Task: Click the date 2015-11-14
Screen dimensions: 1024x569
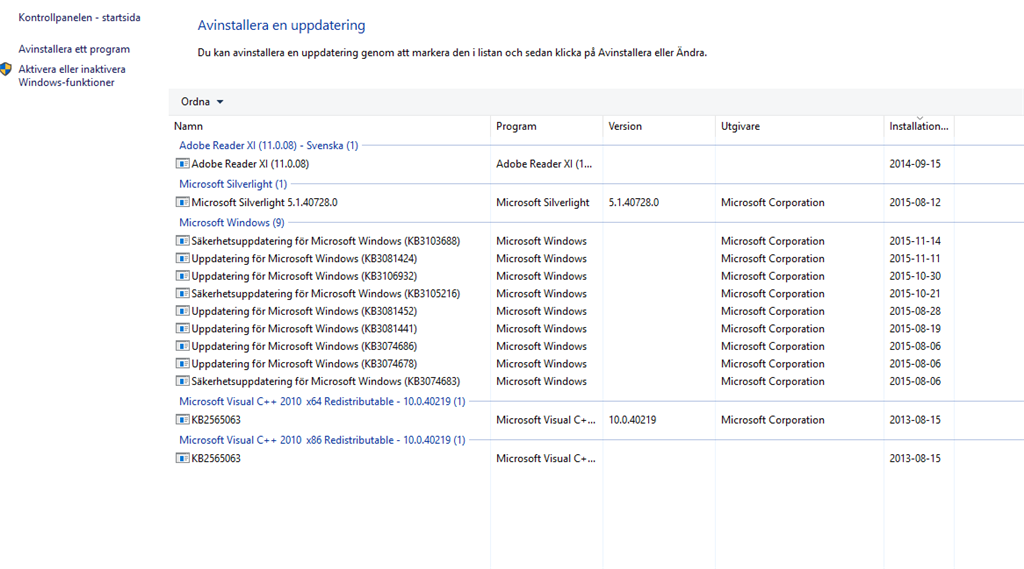Action: [x=915, y=241]
